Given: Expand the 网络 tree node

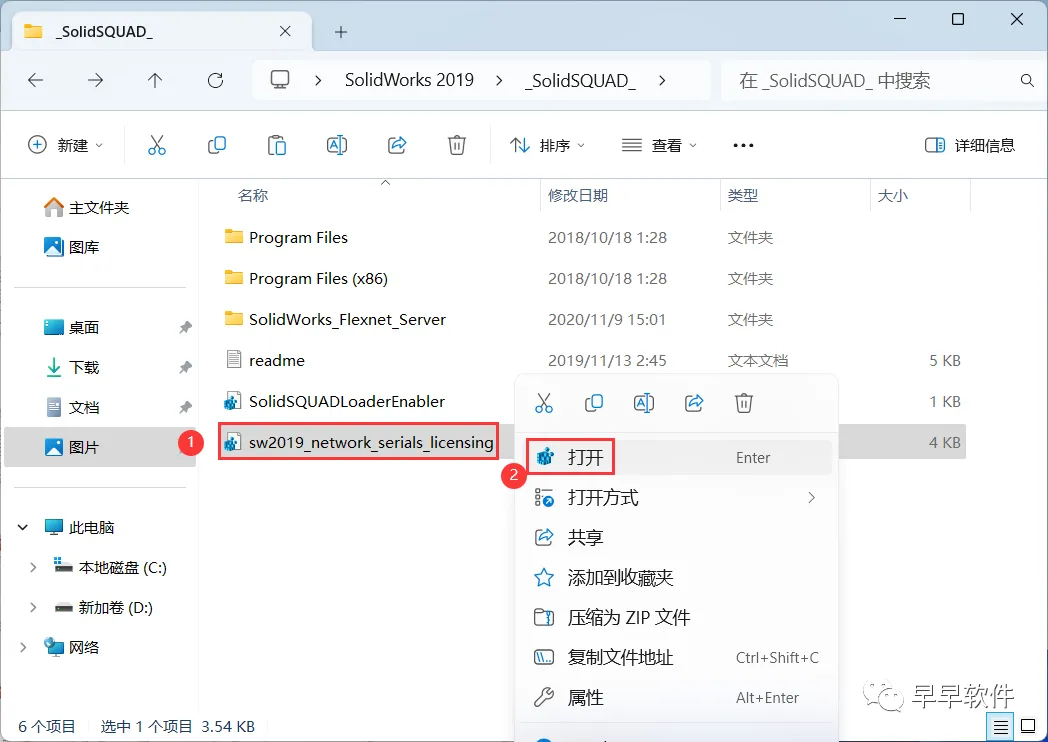Looking at the screenshot, I should pyautogui.click(x=23, y=647).
